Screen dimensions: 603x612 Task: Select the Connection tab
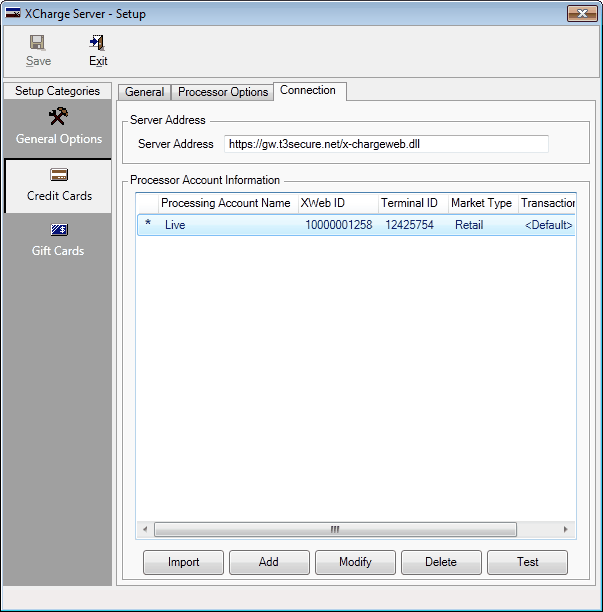point(308,91)
